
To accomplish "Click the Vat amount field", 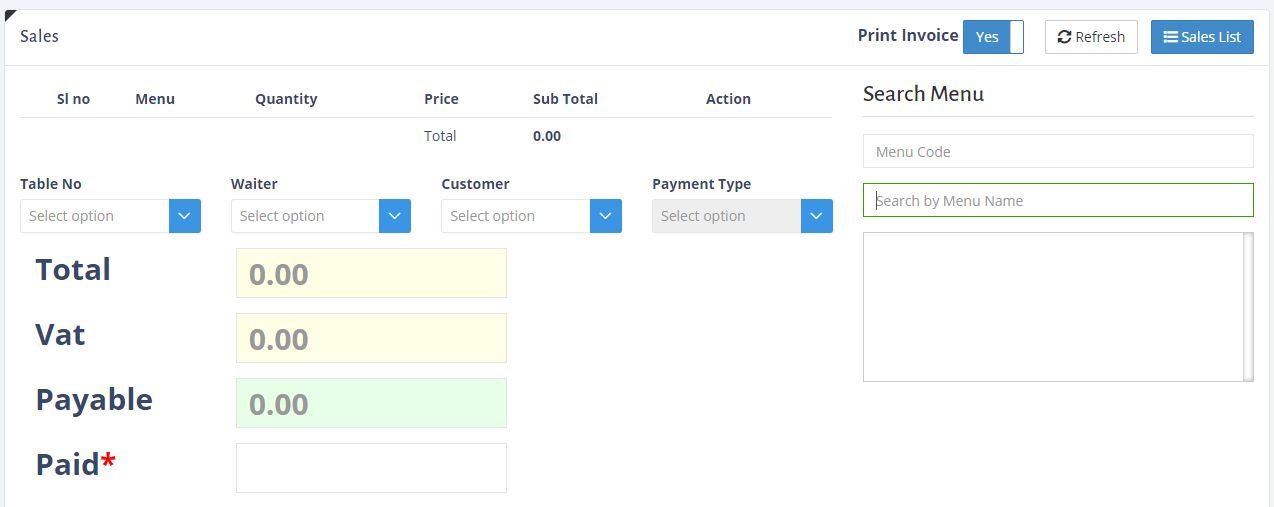I will (371, 338).
